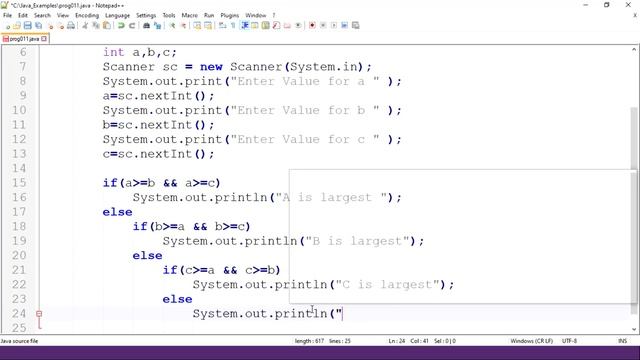Undo last edit with green arrow icon
Screen dimensions: 640x360
pos(121,26)
